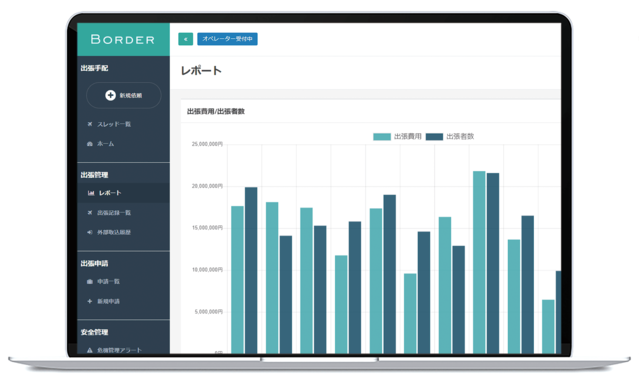Click the briefcase icon beside 申請一覧
This screenshot has height=389, width=639.
point(90,281)
